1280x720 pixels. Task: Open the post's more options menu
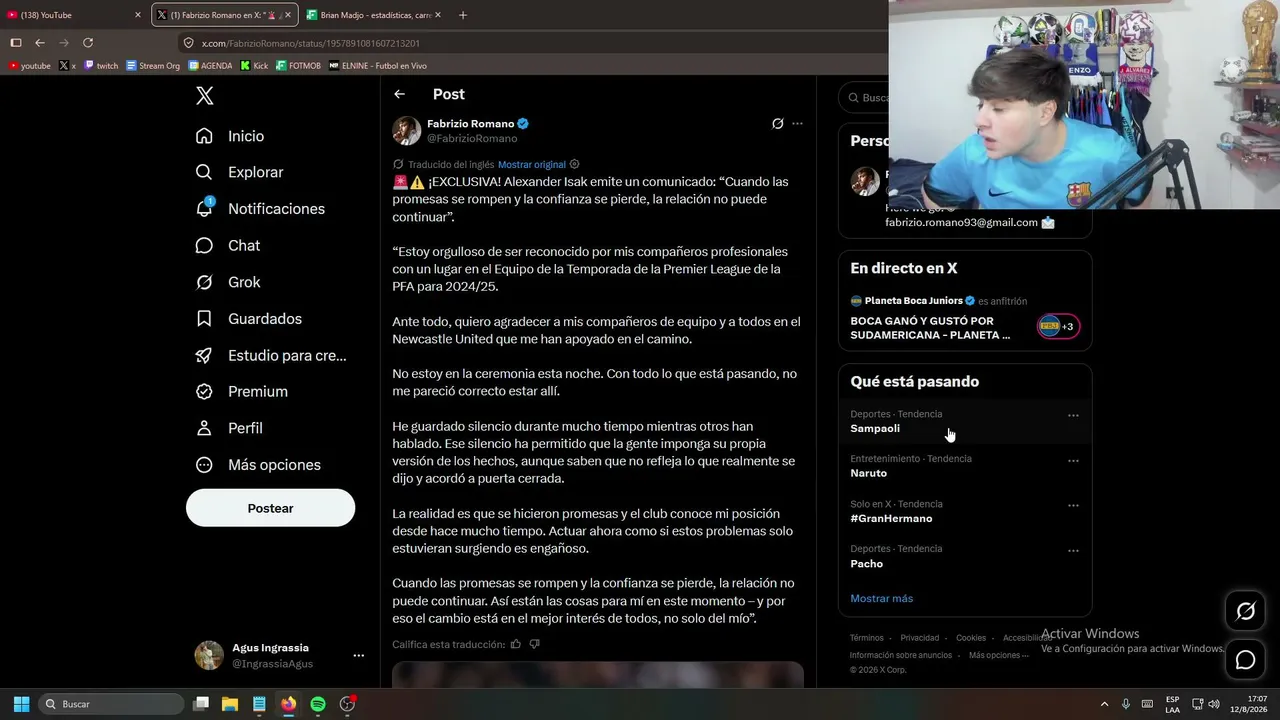point(797,124)
